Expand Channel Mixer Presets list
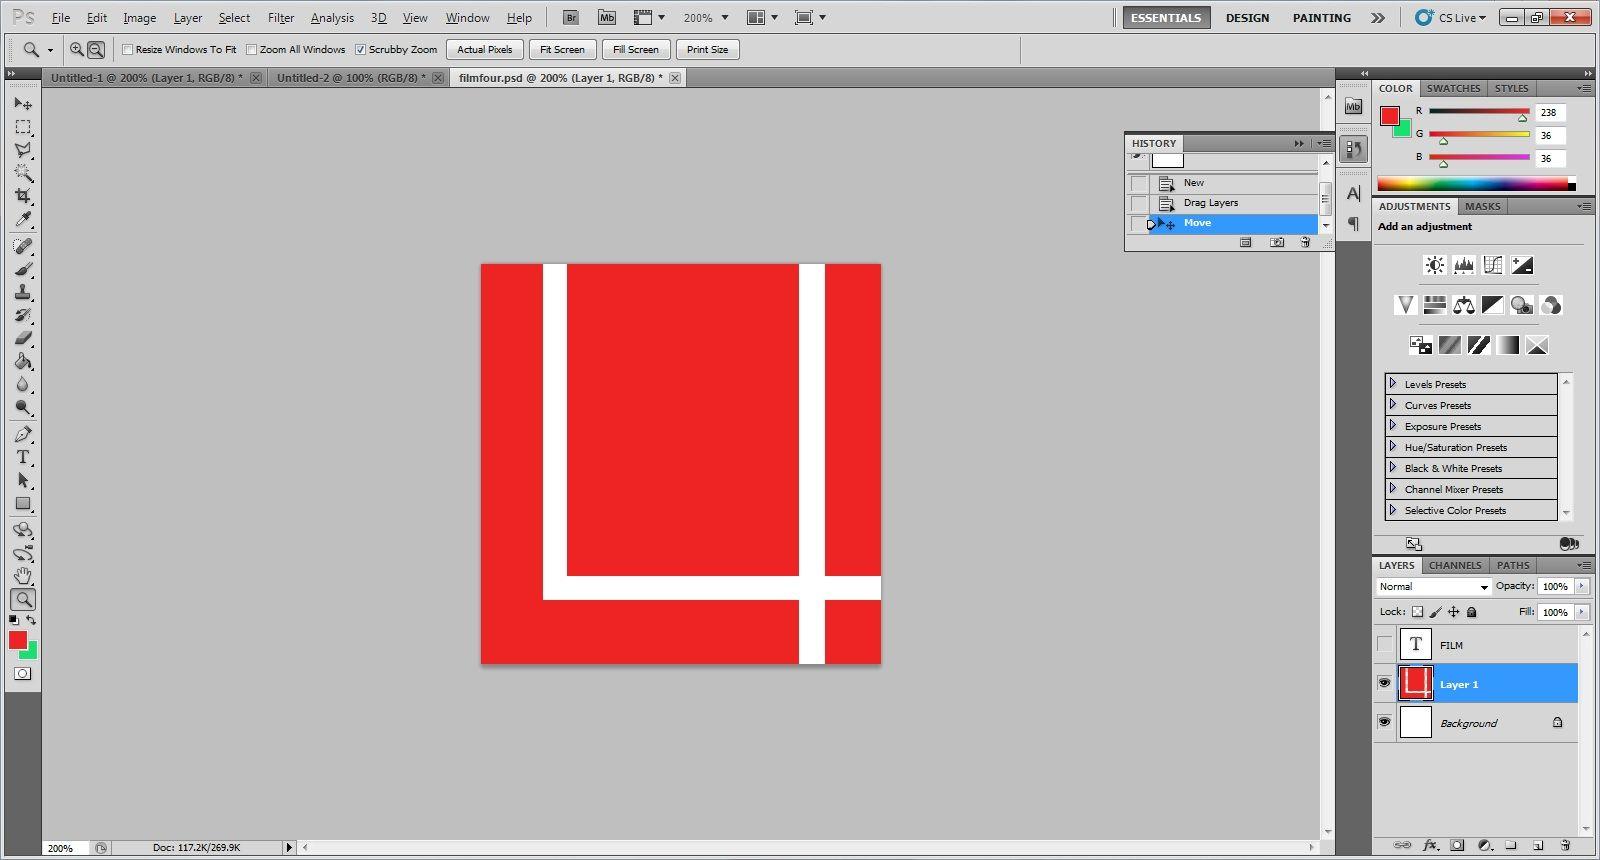This screenshot has height=860, width=1600. (1393, 489)
